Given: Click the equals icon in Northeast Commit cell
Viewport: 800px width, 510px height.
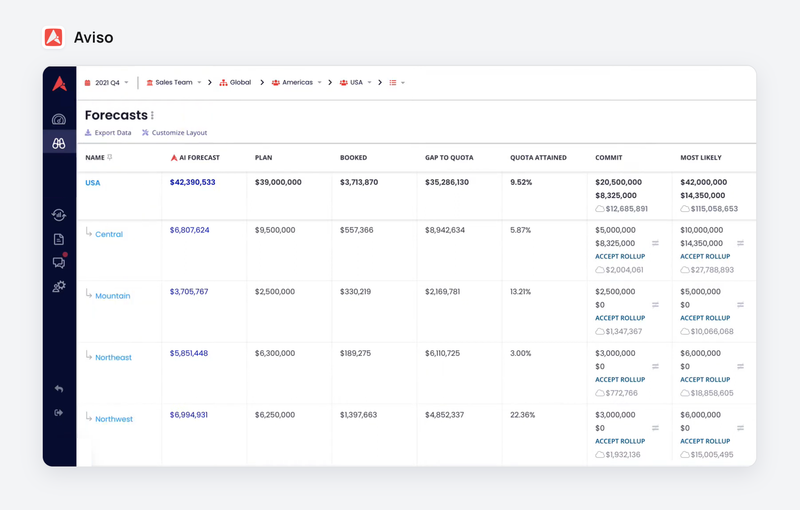Looking at the screenshot, I should [656, 366].
